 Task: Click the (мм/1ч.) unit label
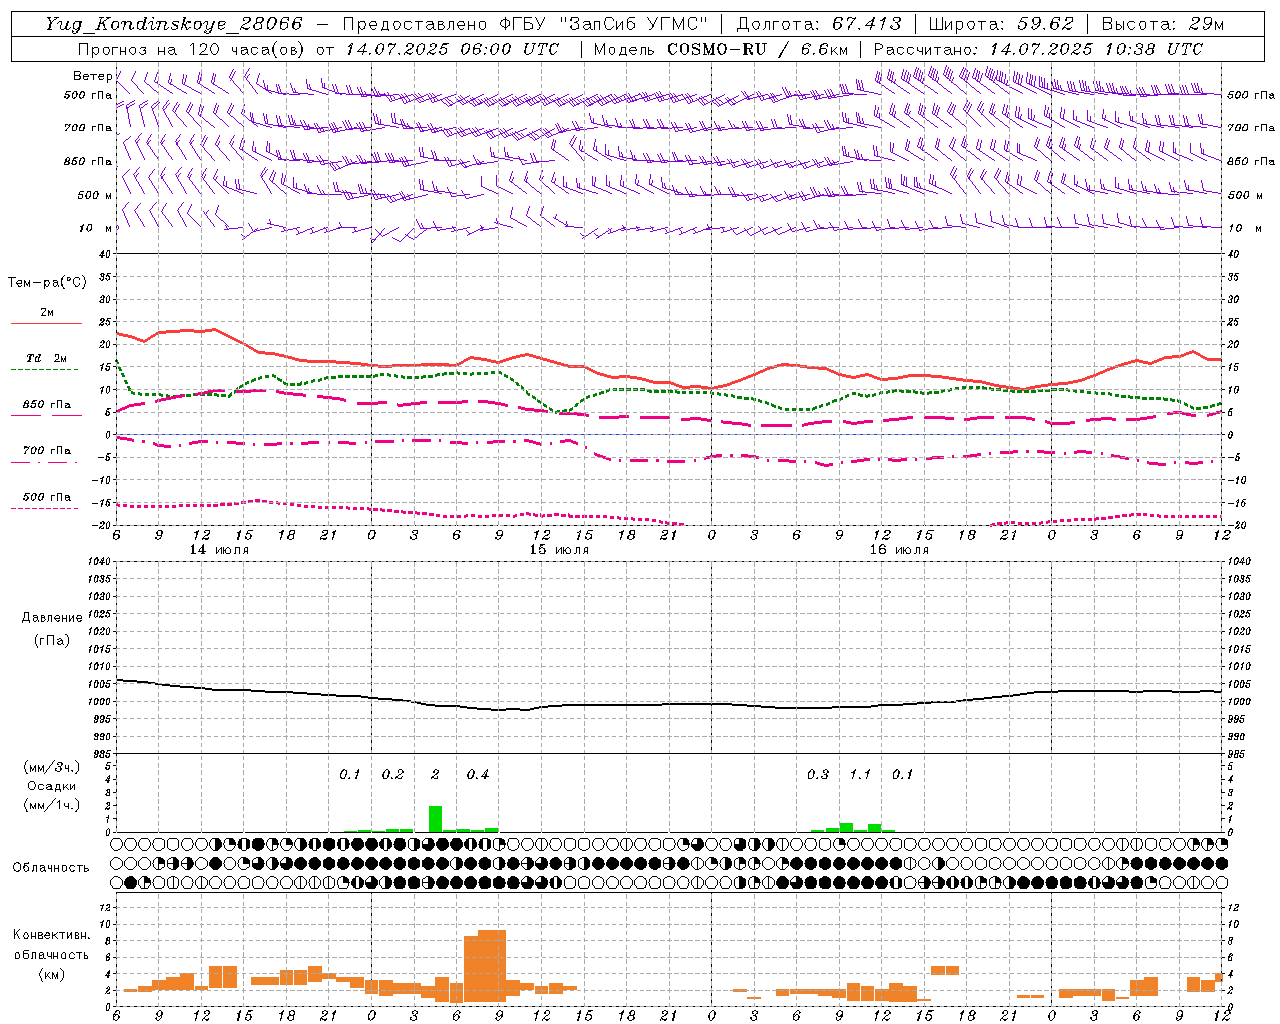point(51,805)
